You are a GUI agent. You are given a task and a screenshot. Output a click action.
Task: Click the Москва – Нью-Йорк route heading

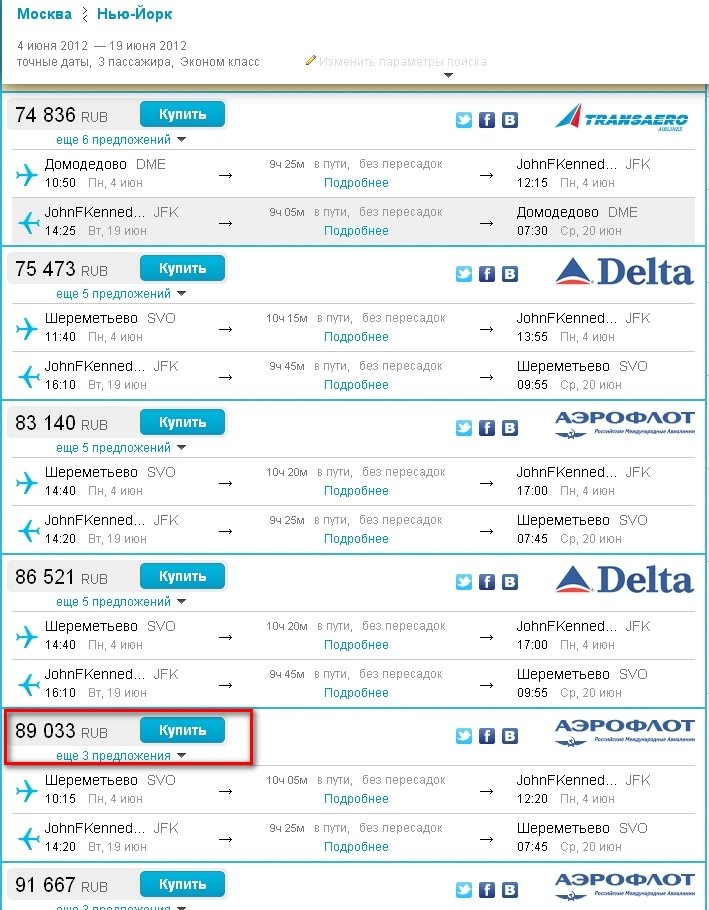[95, 13]
